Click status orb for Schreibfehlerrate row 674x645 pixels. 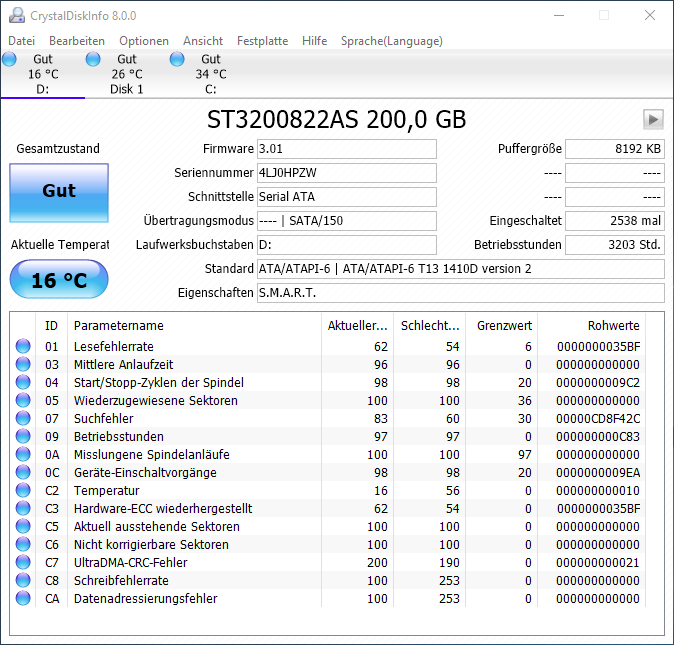coord(23,581)
